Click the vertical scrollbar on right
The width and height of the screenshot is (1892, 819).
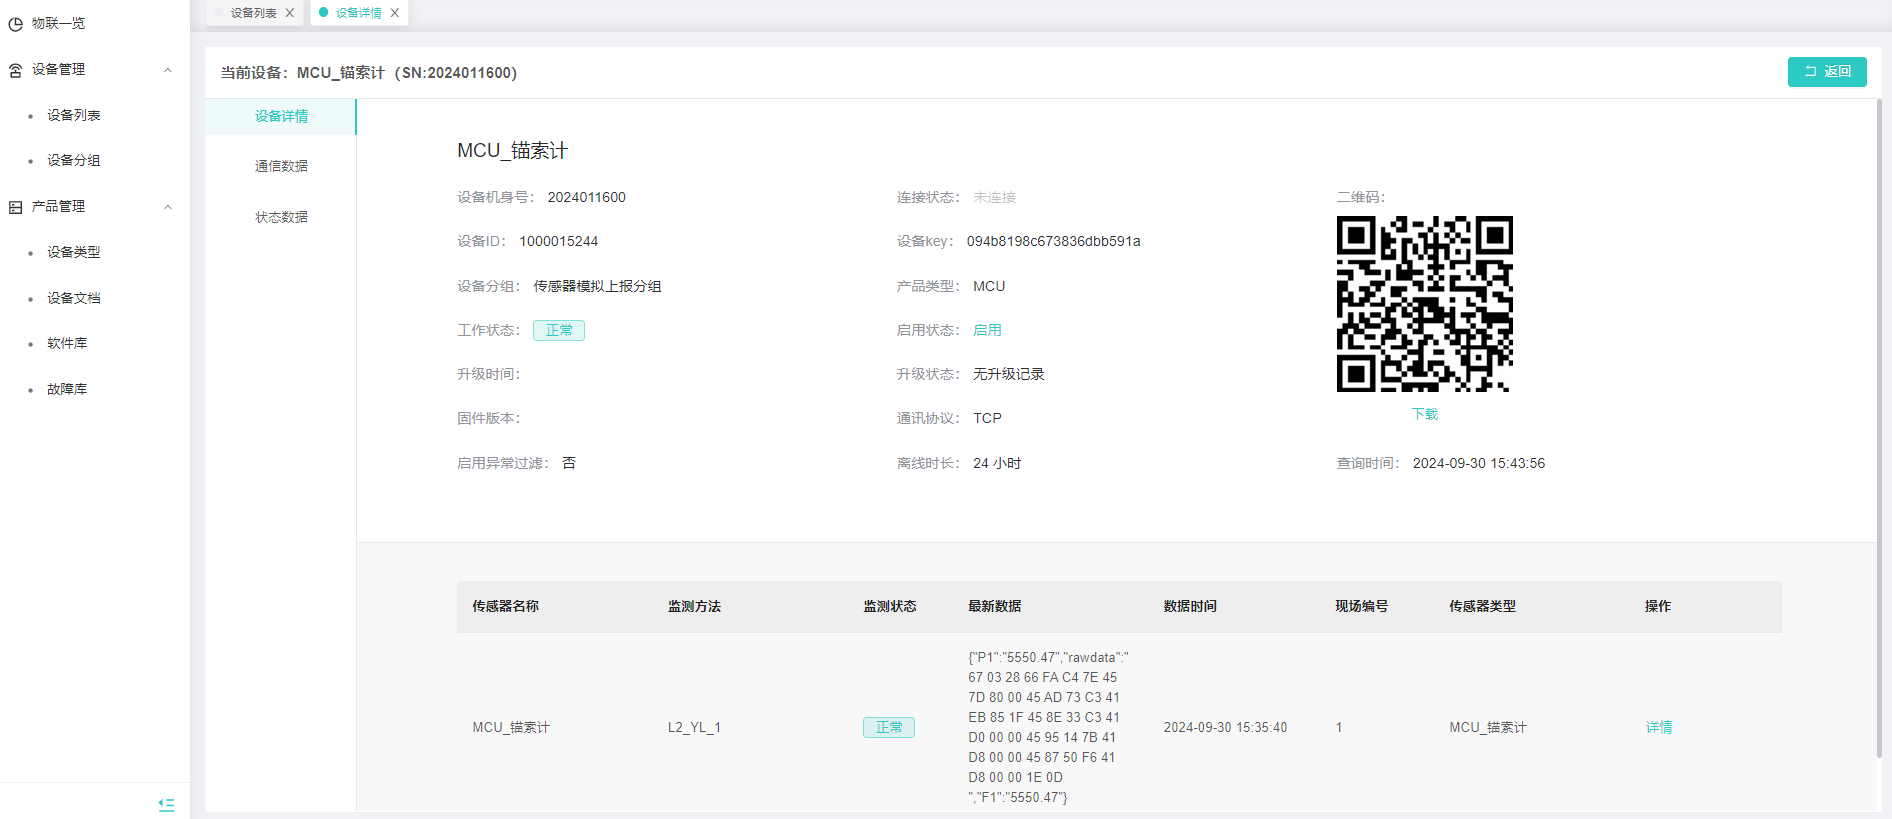pyautogui.click(x=1879, y=430)
